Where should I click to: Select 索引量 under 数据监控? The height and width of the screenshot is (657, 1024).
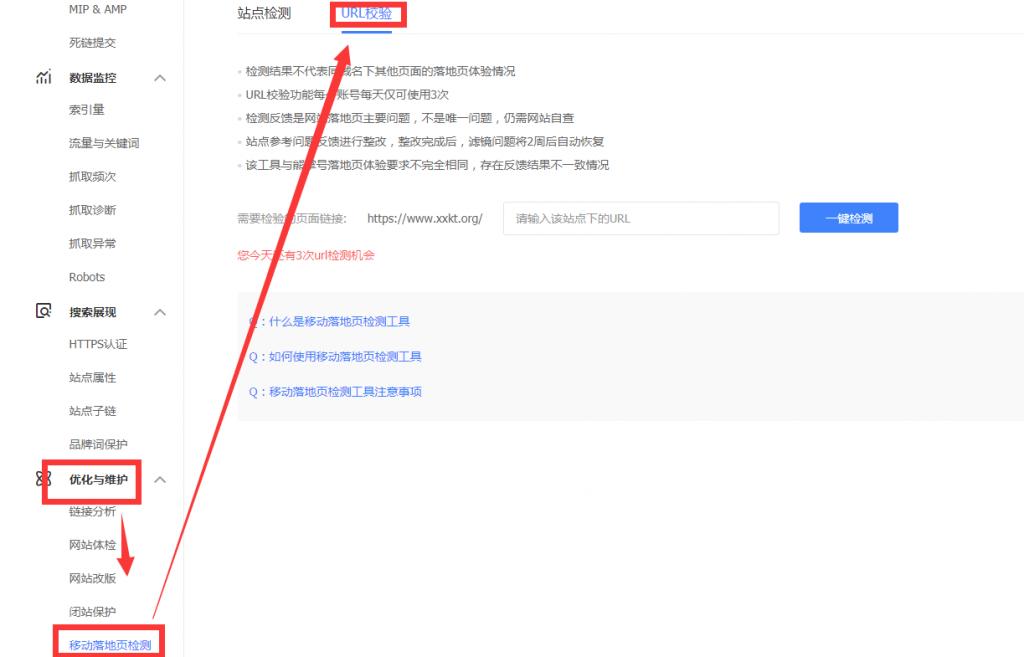pos(88,110)
